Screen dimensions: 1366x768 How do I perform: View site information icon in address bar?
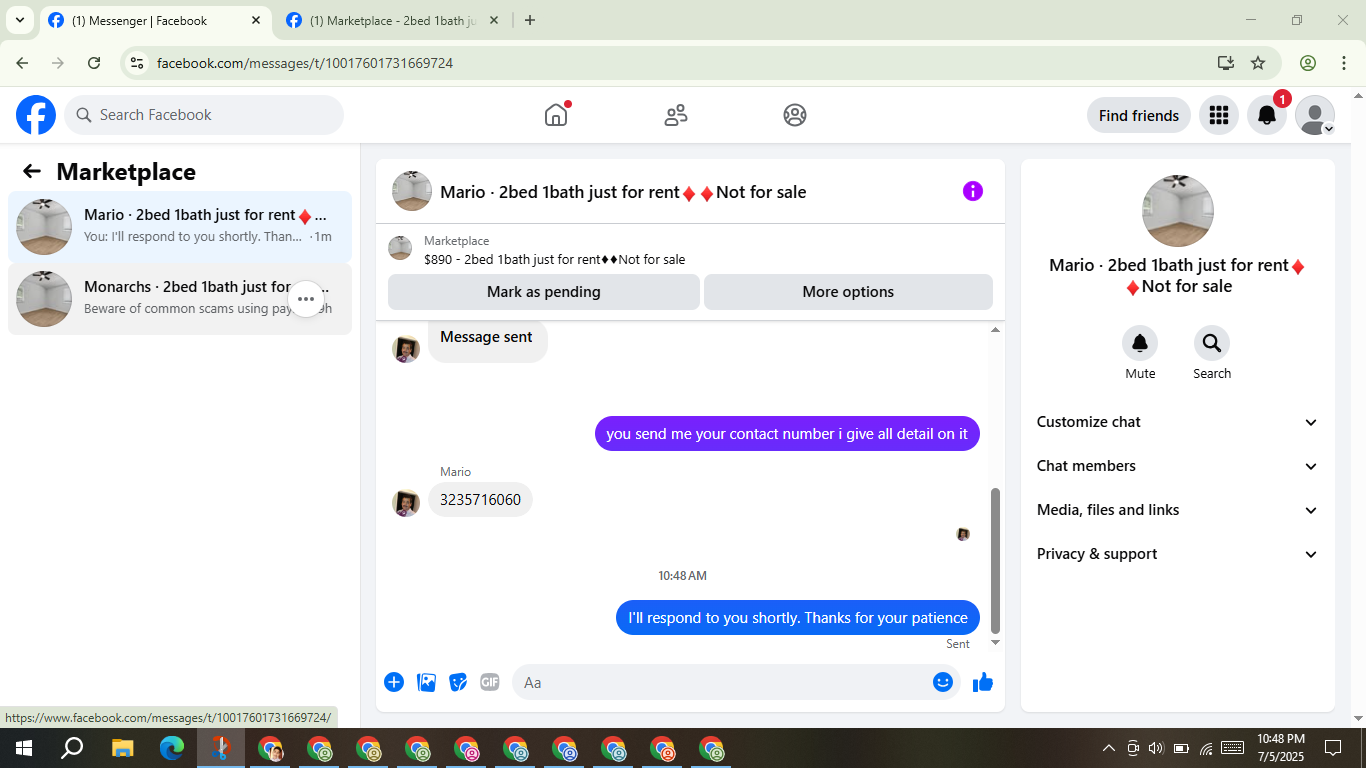[138, 63]
